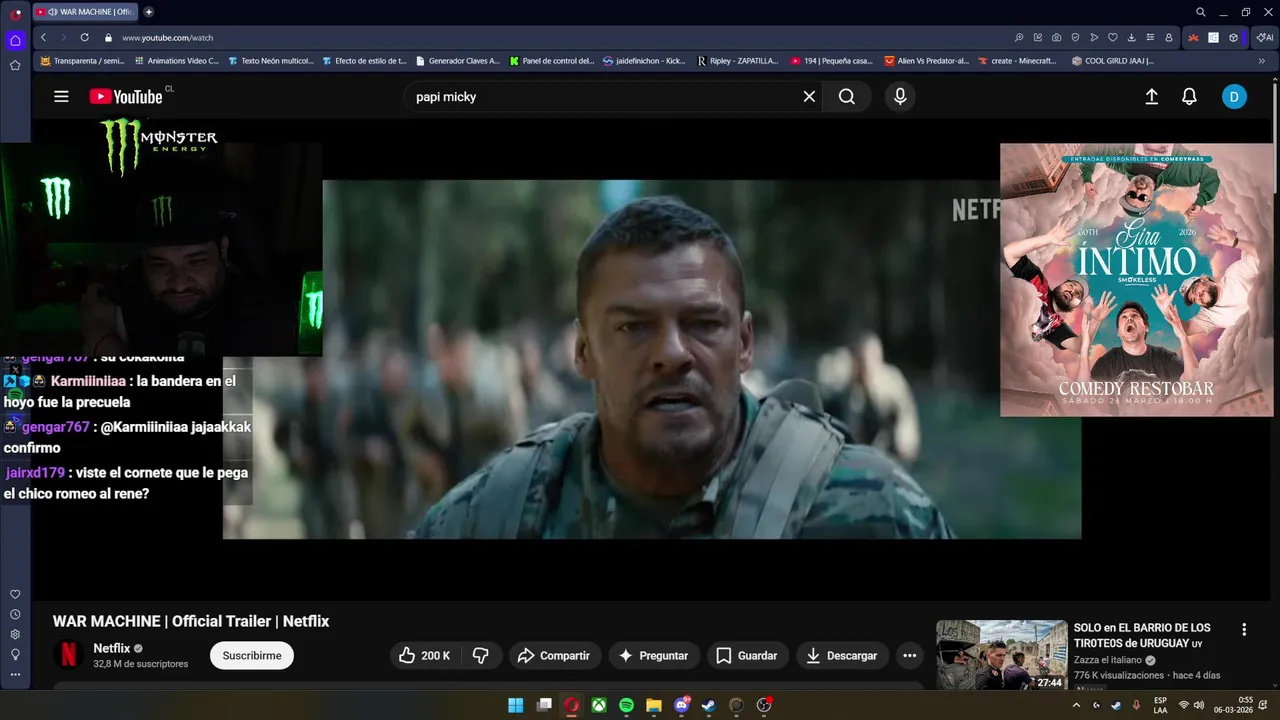Open the new tab plus button
Viewport: 1280px width, 720px height.
149,12
